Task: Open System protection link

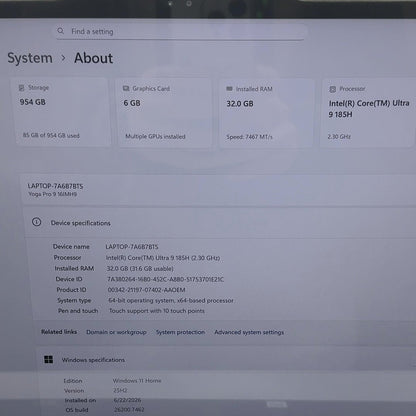Action: tap(180, 332)
